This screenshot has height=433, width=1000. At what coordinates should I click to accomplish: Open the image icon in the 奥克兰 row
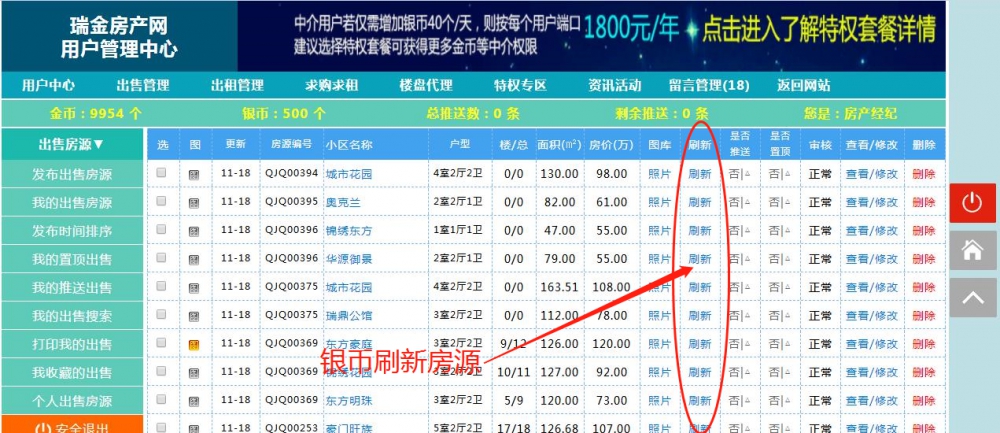(195, 202)
